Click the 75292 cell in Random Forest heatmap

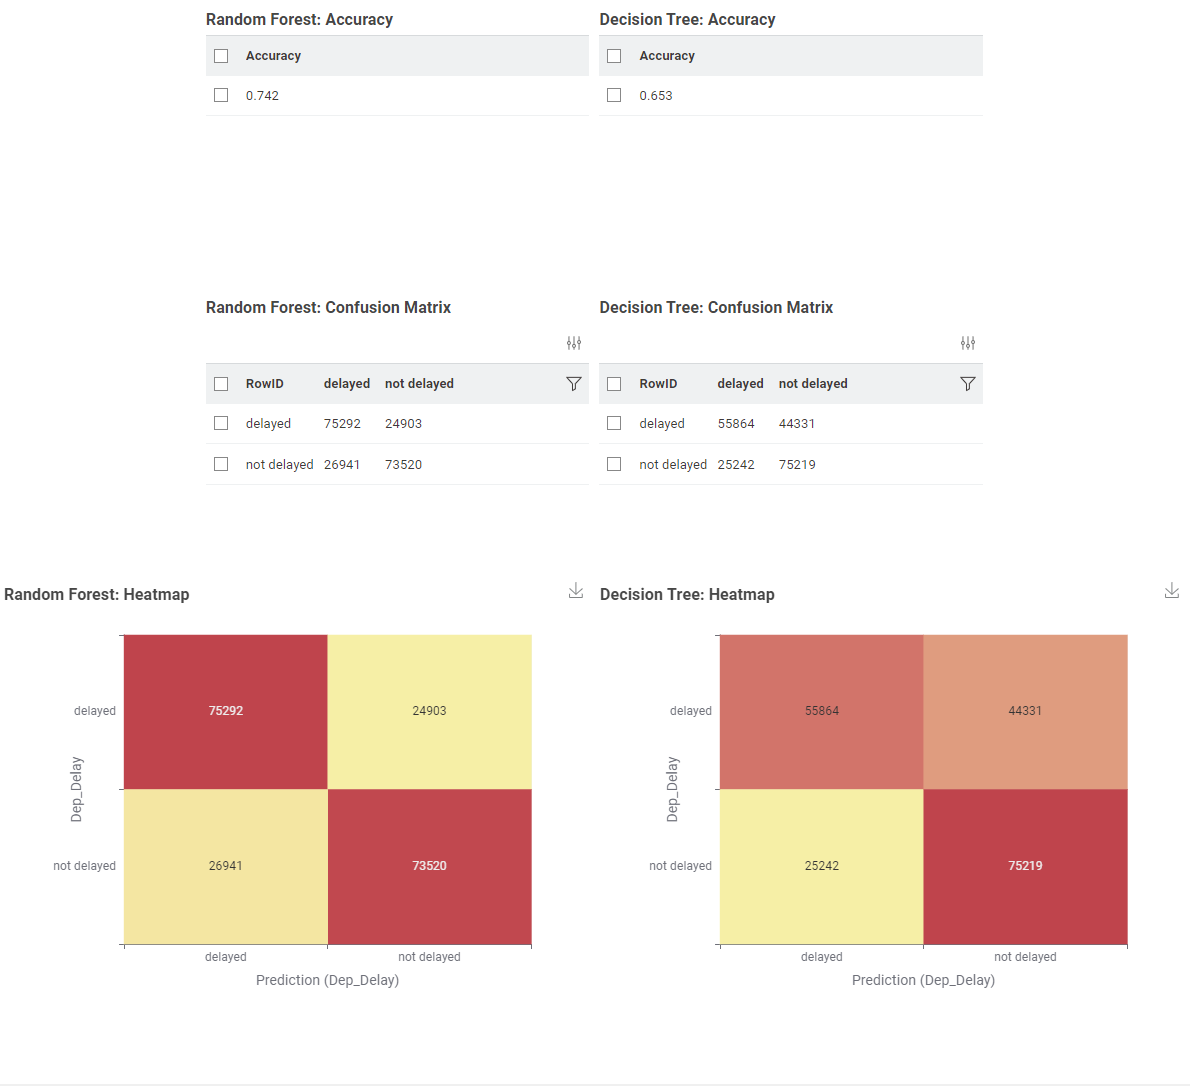tap(226, 711)
